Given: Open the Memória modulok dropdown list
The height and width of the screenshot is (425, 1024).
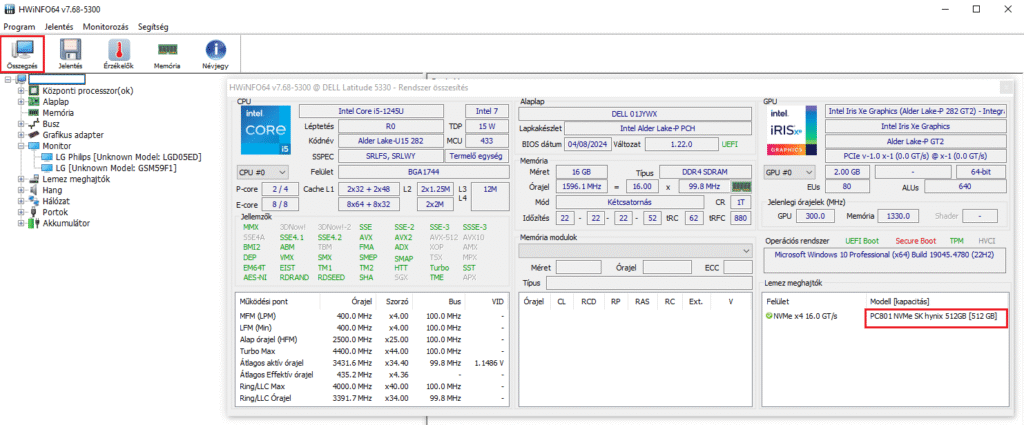Looking at the screenshot, I should [634, 250].
